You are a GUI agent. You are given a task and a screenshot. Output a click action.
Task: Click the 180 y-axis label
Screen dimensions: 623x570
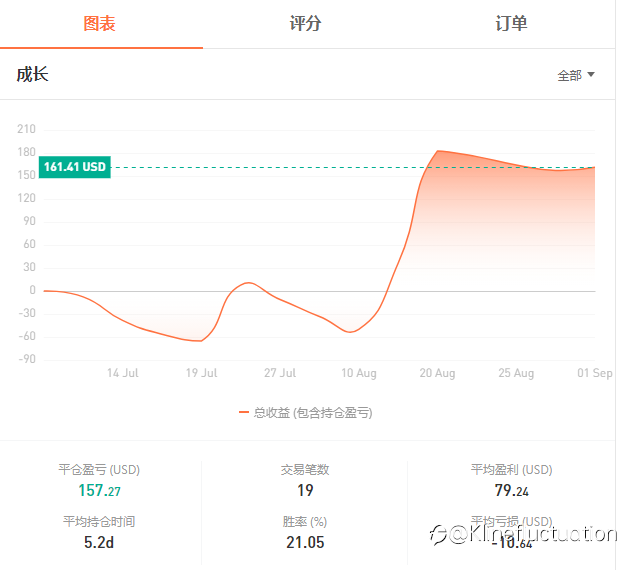[x=26, y=152]
